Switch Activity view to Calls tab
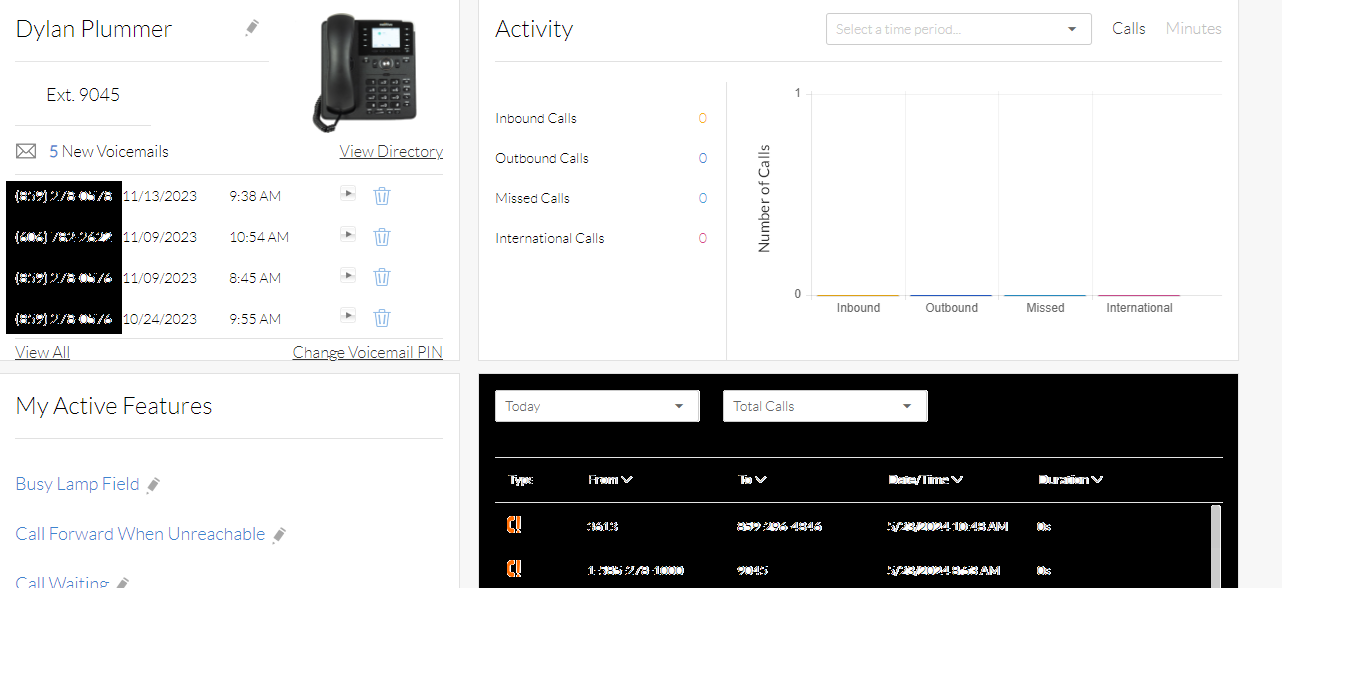The width and height of the screenshot is (1349, 687). [x=1128, y=29]
